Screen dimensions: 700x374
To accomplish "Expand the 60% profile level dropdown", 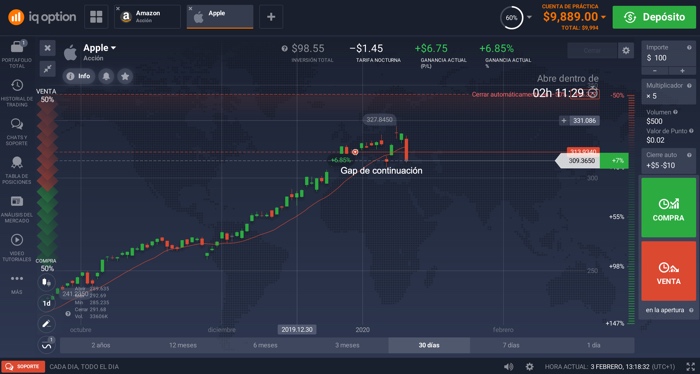I will click(x=529, y=17).
